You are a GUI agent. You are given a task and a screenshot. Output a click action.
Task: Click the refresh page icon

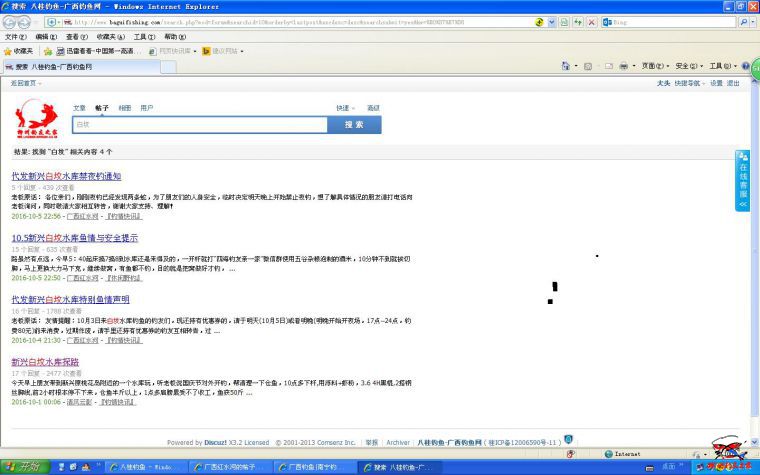click(x=578, y=22)
